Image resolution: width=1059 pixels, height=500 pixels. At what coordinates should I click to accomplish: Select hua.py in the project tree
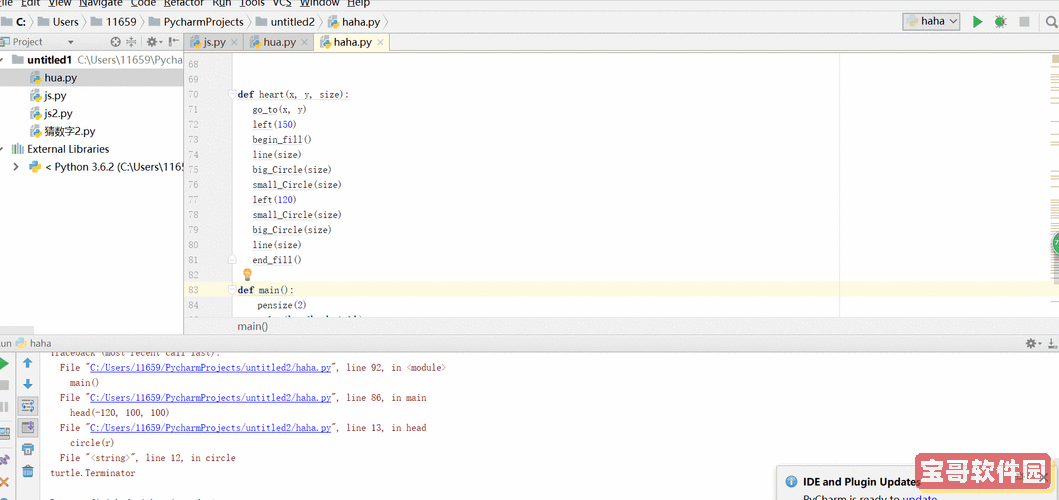[91, 78]
